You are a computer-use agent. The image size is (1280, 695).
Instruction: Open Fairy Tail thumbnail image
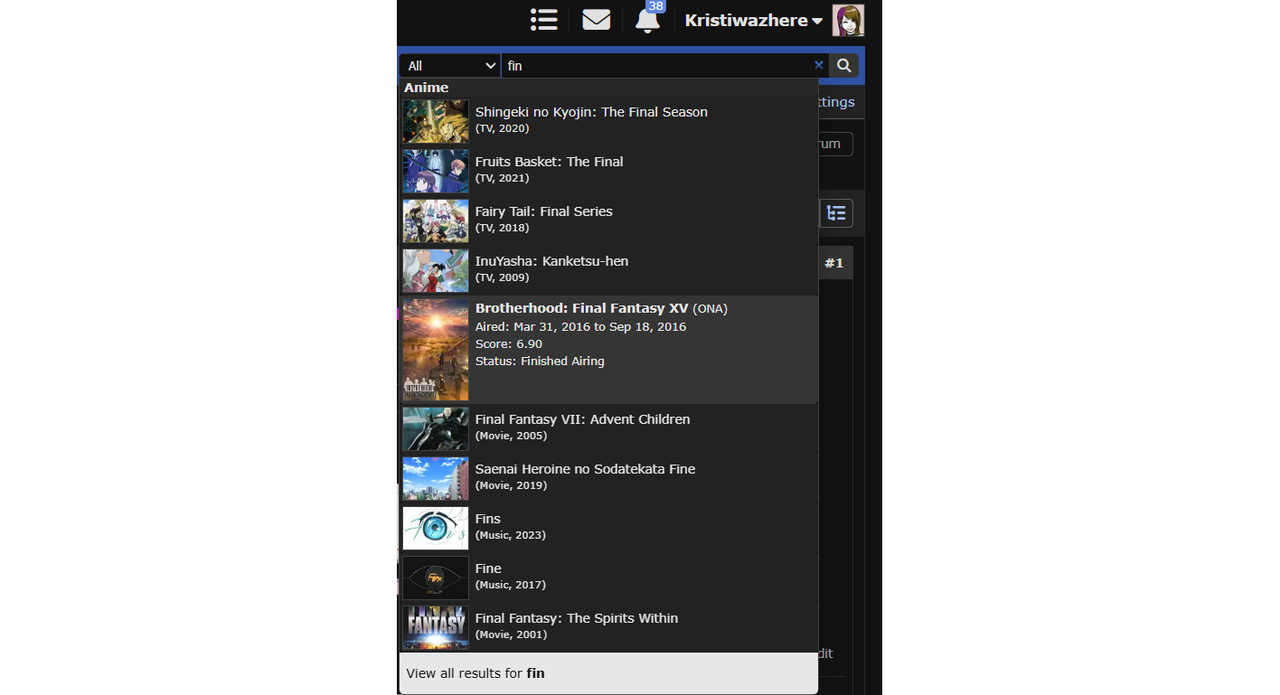coord(435,221)
